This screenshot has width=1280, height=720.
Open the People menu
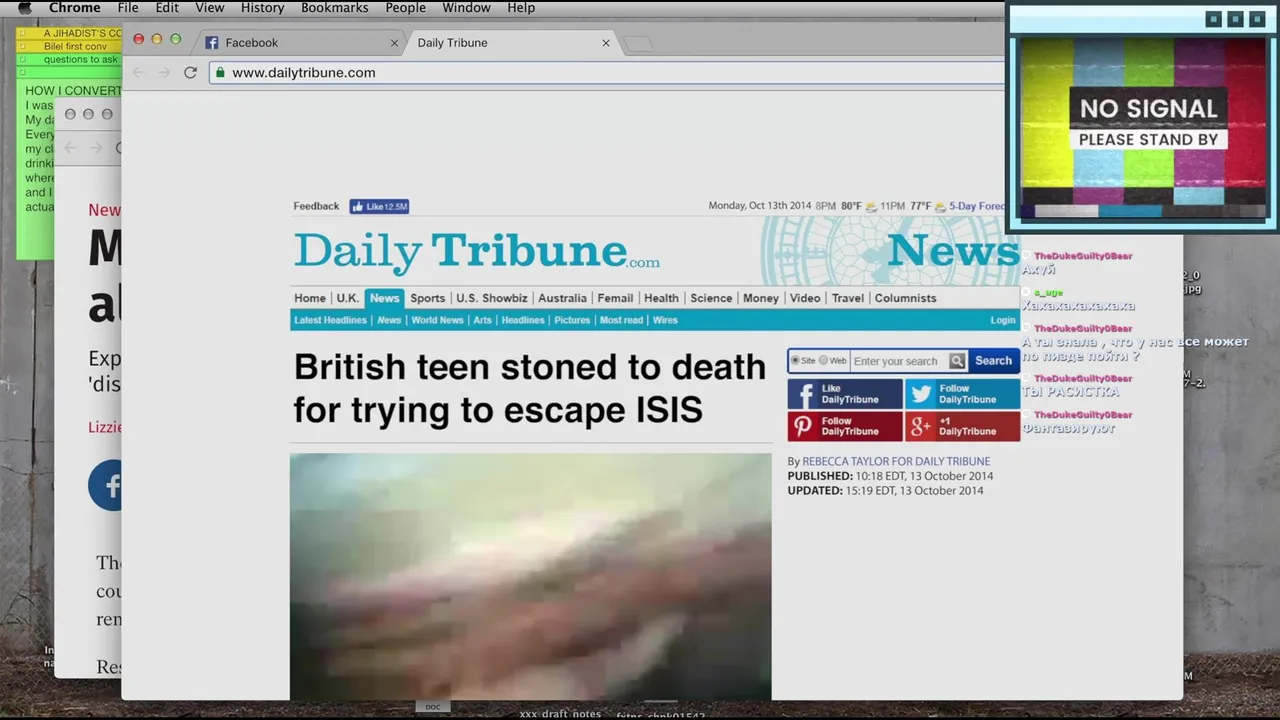pyautogui.click(x=405, y=8)
